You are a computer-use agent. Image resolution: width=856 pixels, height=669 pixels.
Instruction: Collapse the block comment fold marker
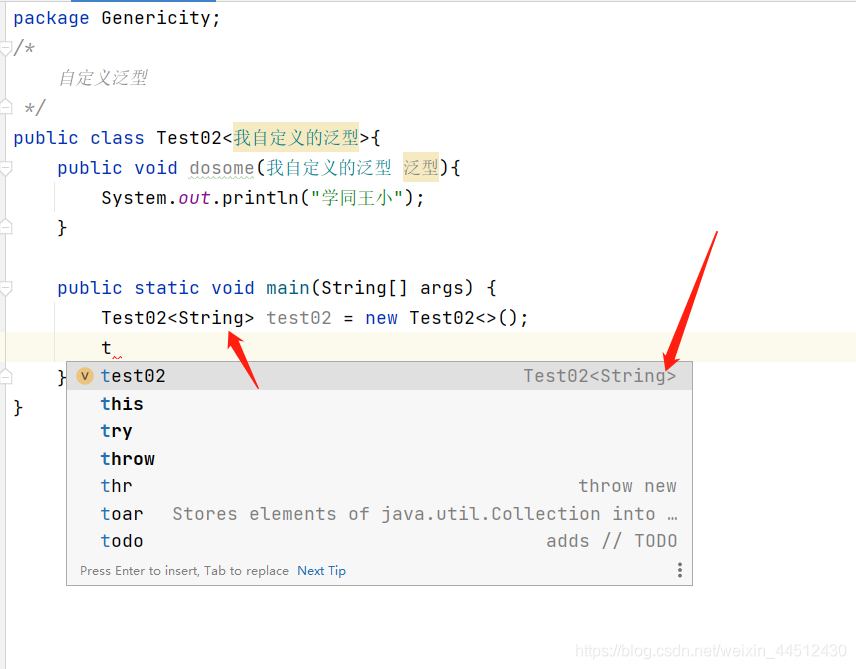5,49
